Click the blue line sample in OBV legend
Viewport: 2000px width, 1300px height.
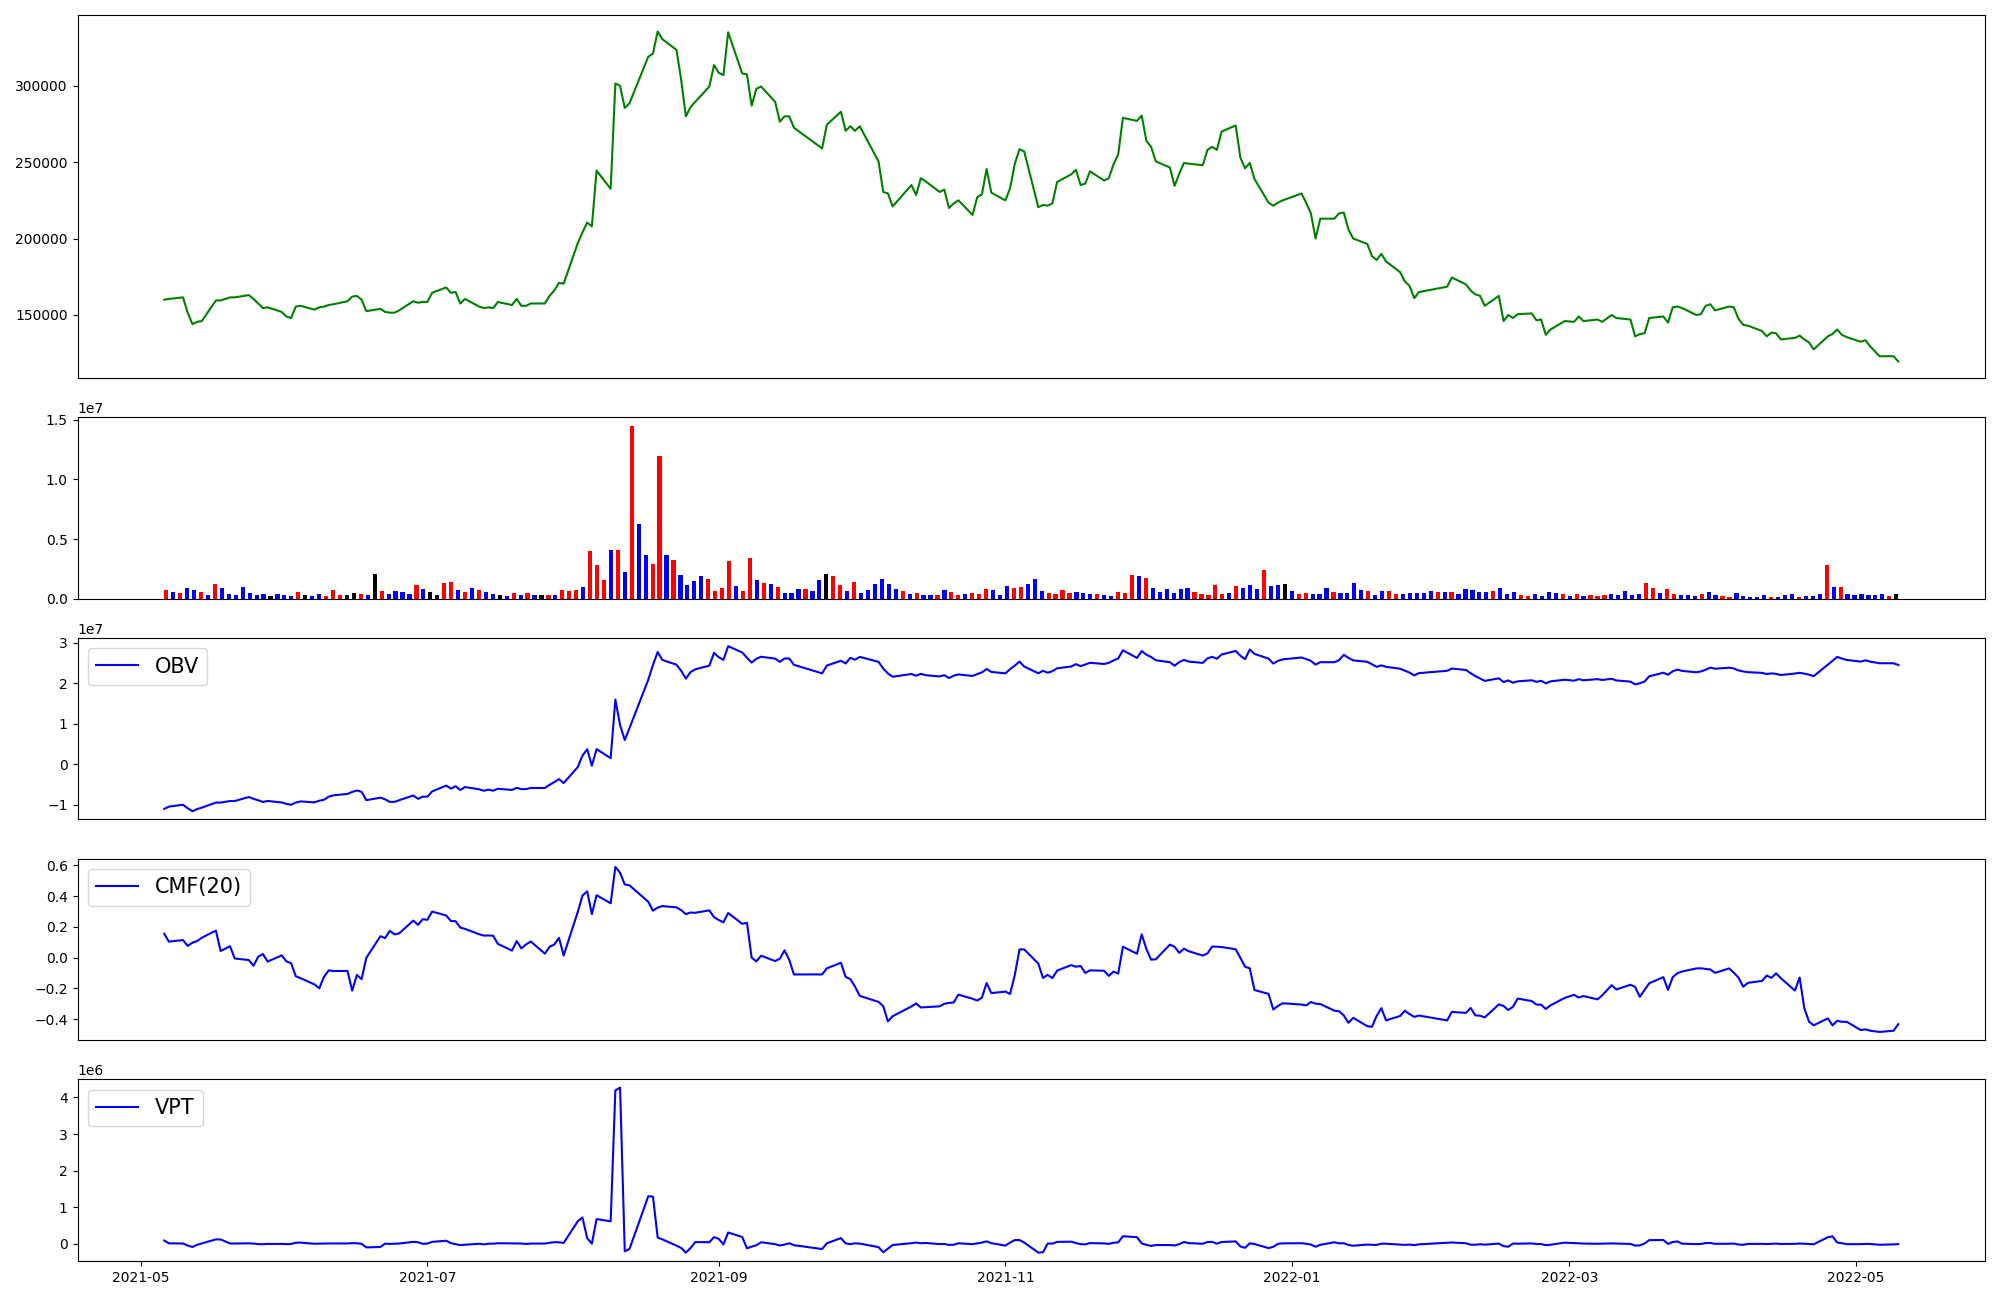119,666
